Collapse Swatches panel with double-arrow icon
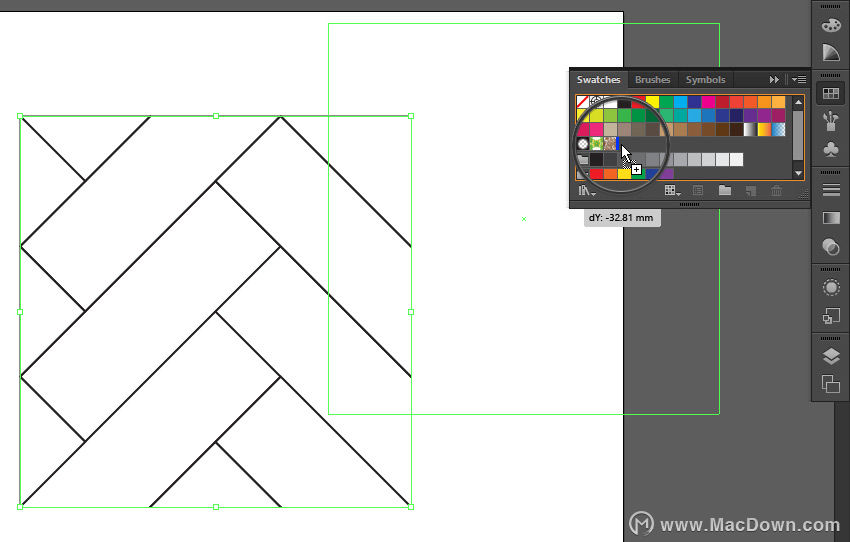 click(774, 80)
